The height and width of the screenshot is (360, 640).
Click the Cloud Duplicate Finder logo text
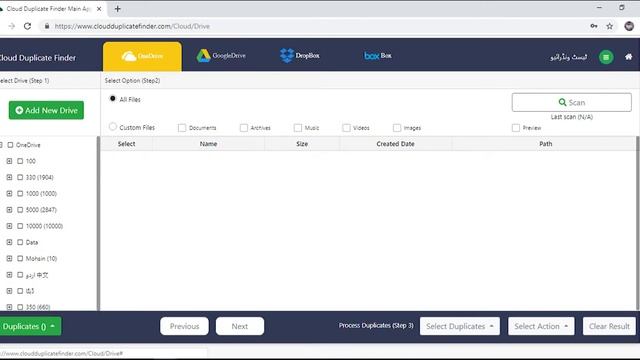pos(38,58)
